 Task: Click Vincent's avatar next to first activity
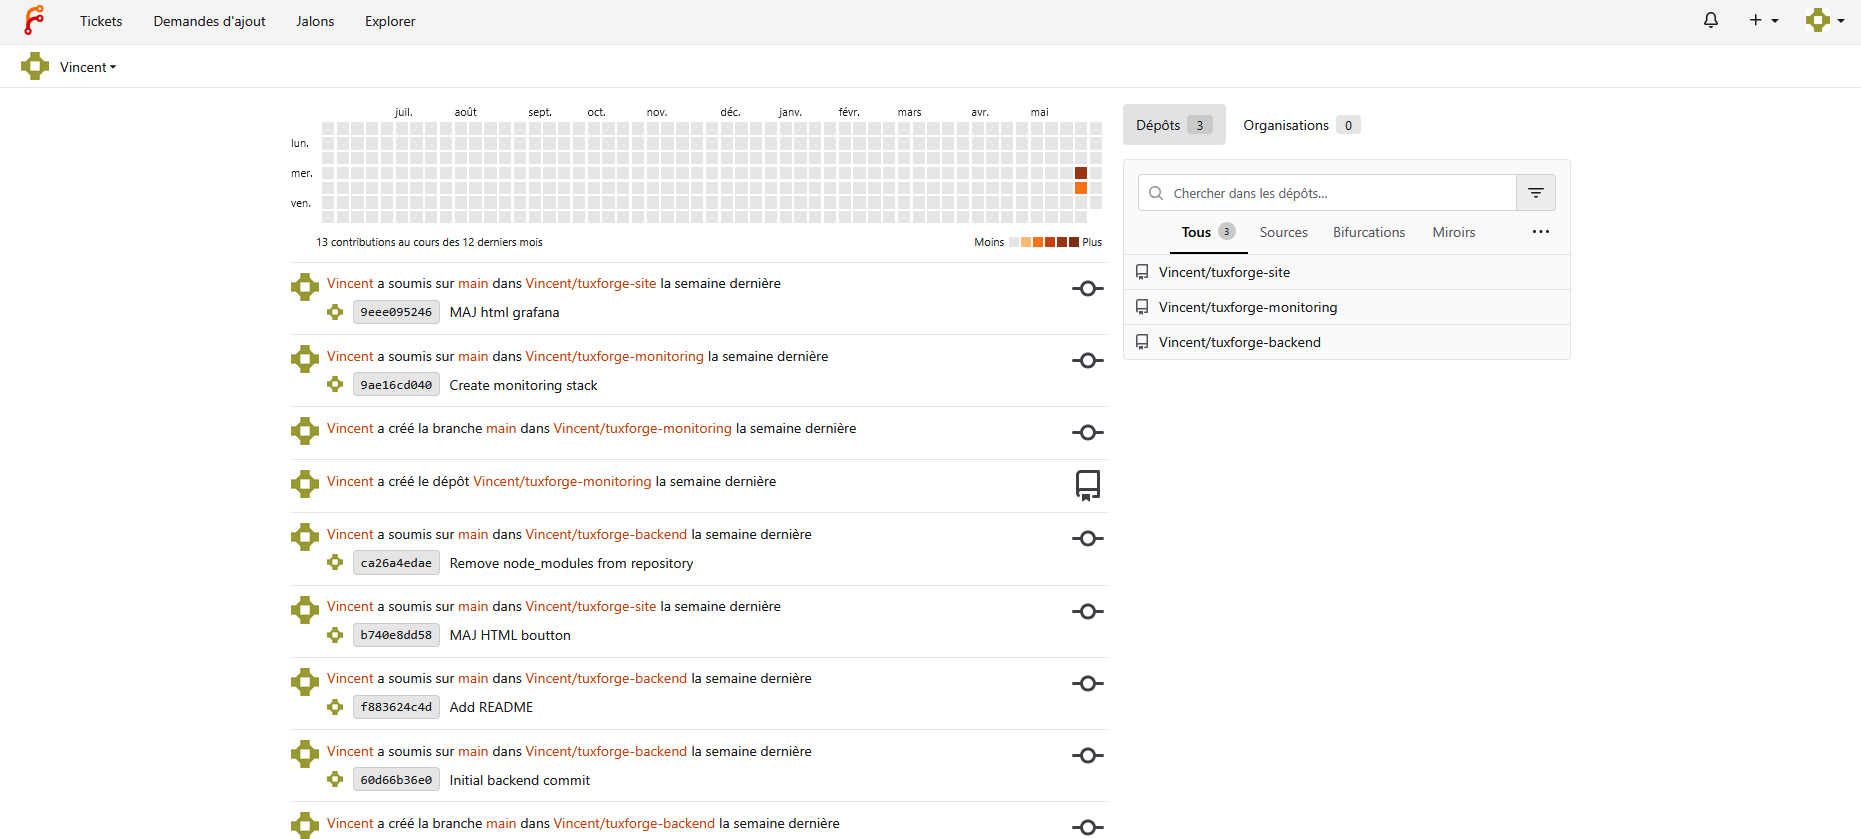(x=305, y=287)
